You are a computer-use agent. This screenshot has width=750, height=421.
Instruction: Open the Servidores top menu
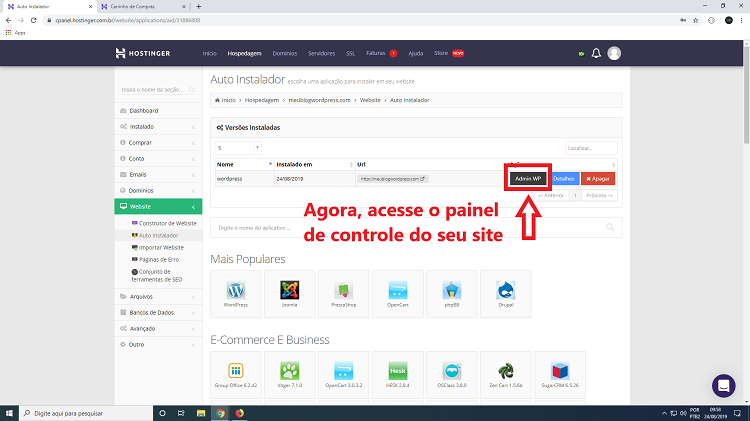tap(321, 53)
